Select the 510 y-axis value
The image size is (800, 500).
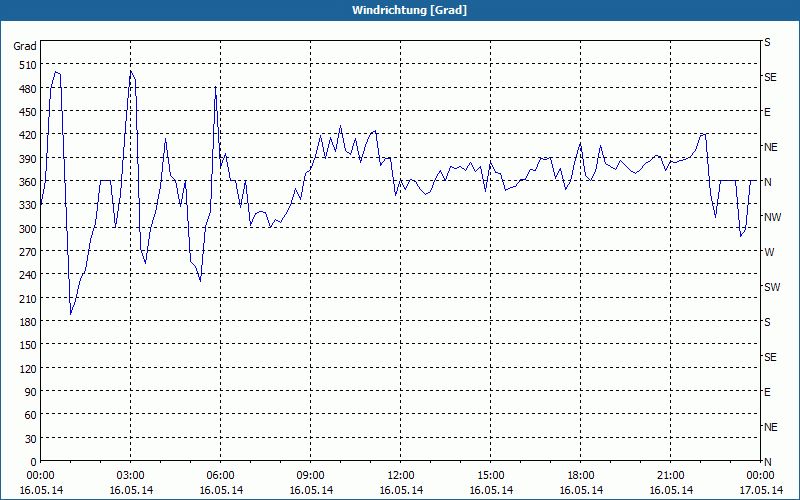29,65
